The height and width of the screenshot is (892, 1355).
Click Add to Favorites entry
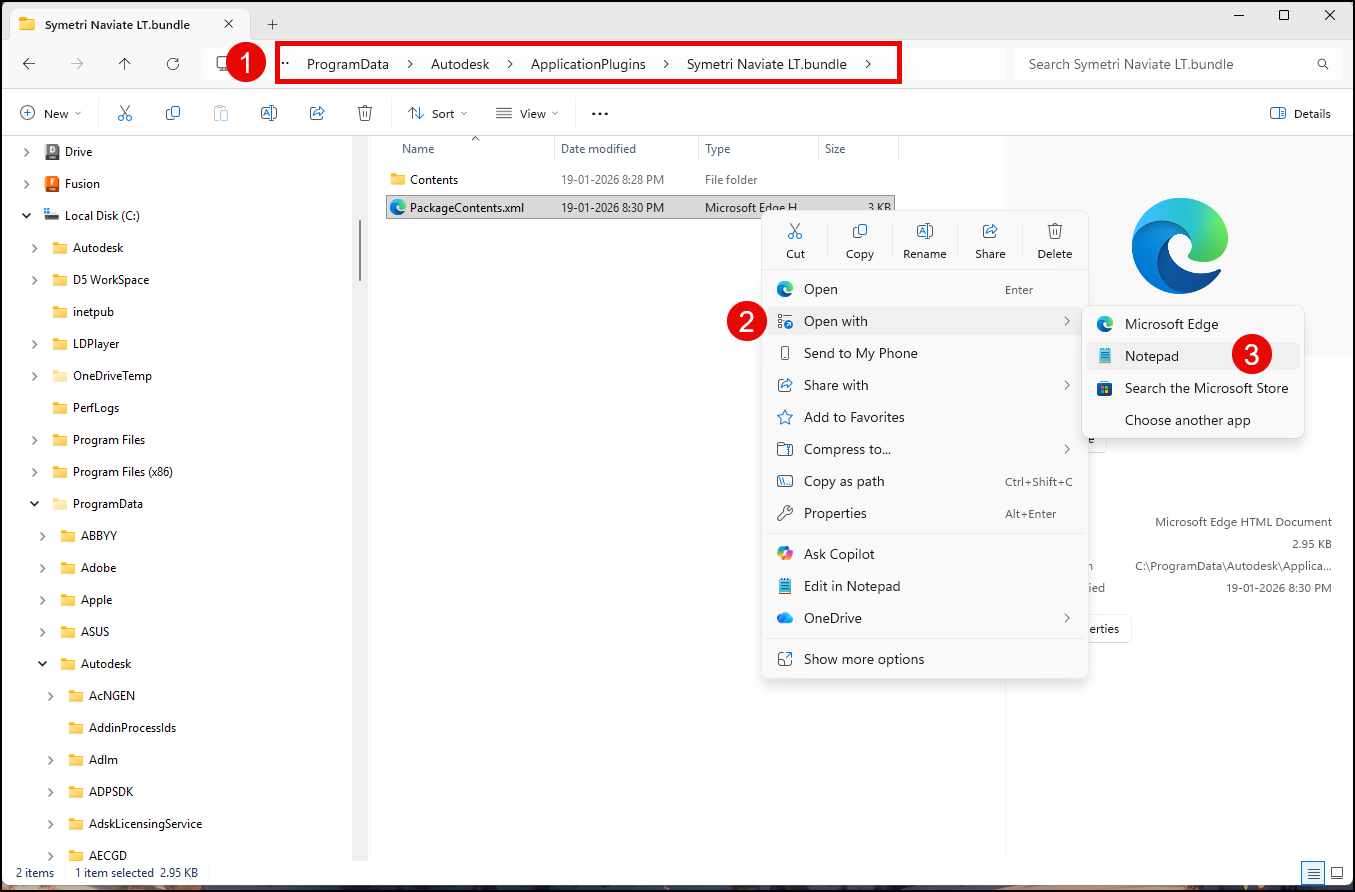(x=924, y=417)
